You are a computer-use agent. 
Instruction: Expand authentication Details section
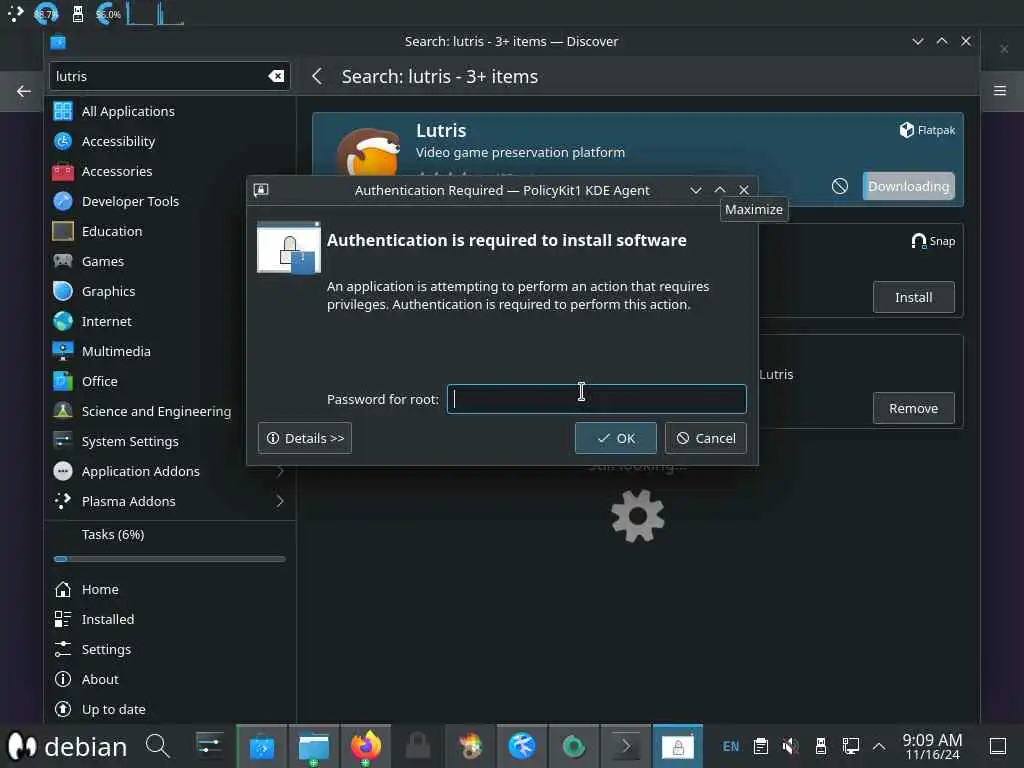(305, 438)
